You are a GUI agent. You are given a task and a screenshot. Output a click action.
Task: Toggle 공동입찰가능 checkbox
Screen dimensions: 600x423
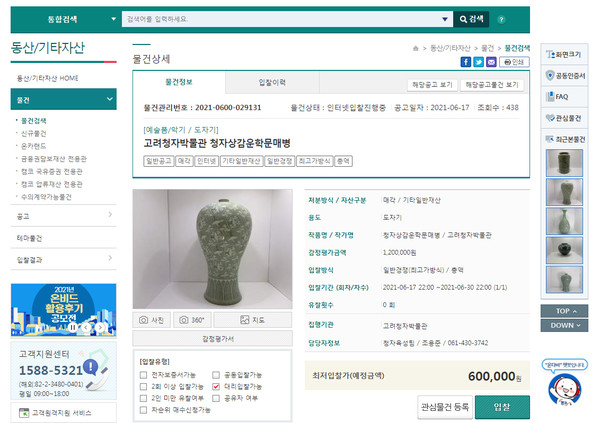tap(216, 375)
